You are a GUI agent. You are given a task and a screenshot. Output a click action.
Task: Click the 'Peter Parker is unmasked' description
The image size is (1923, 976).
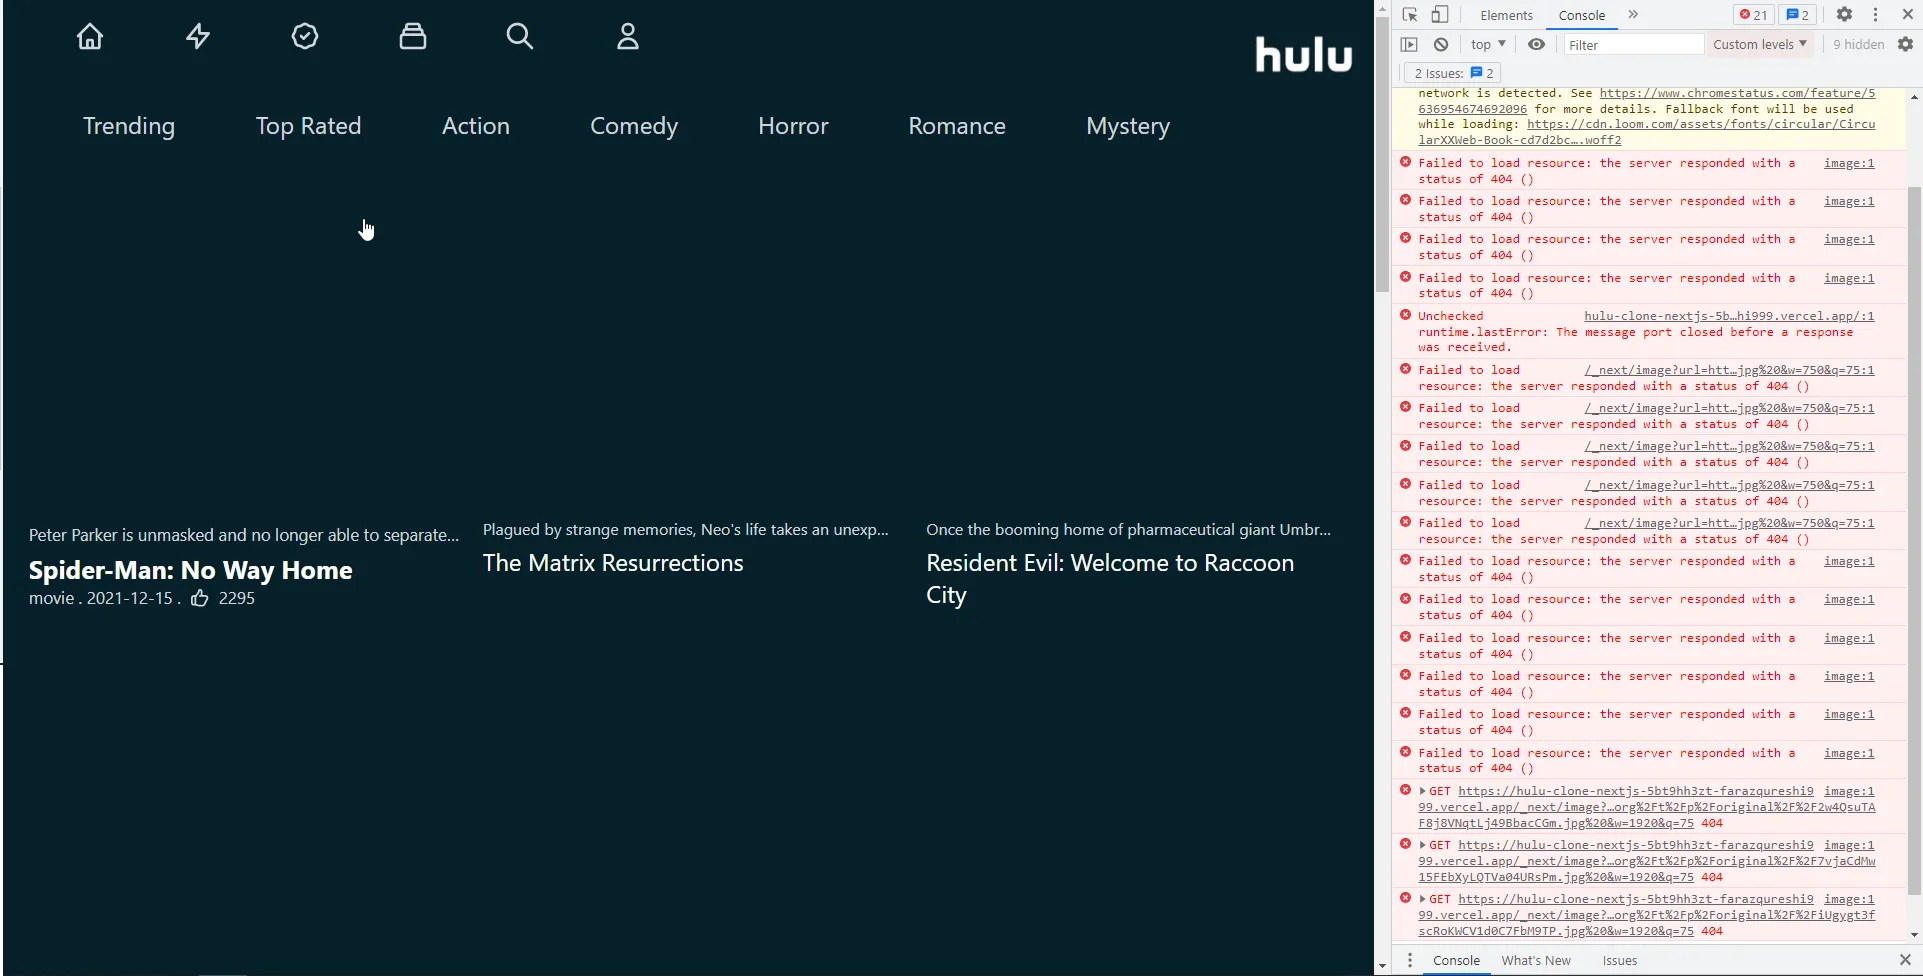click(244, 535)
